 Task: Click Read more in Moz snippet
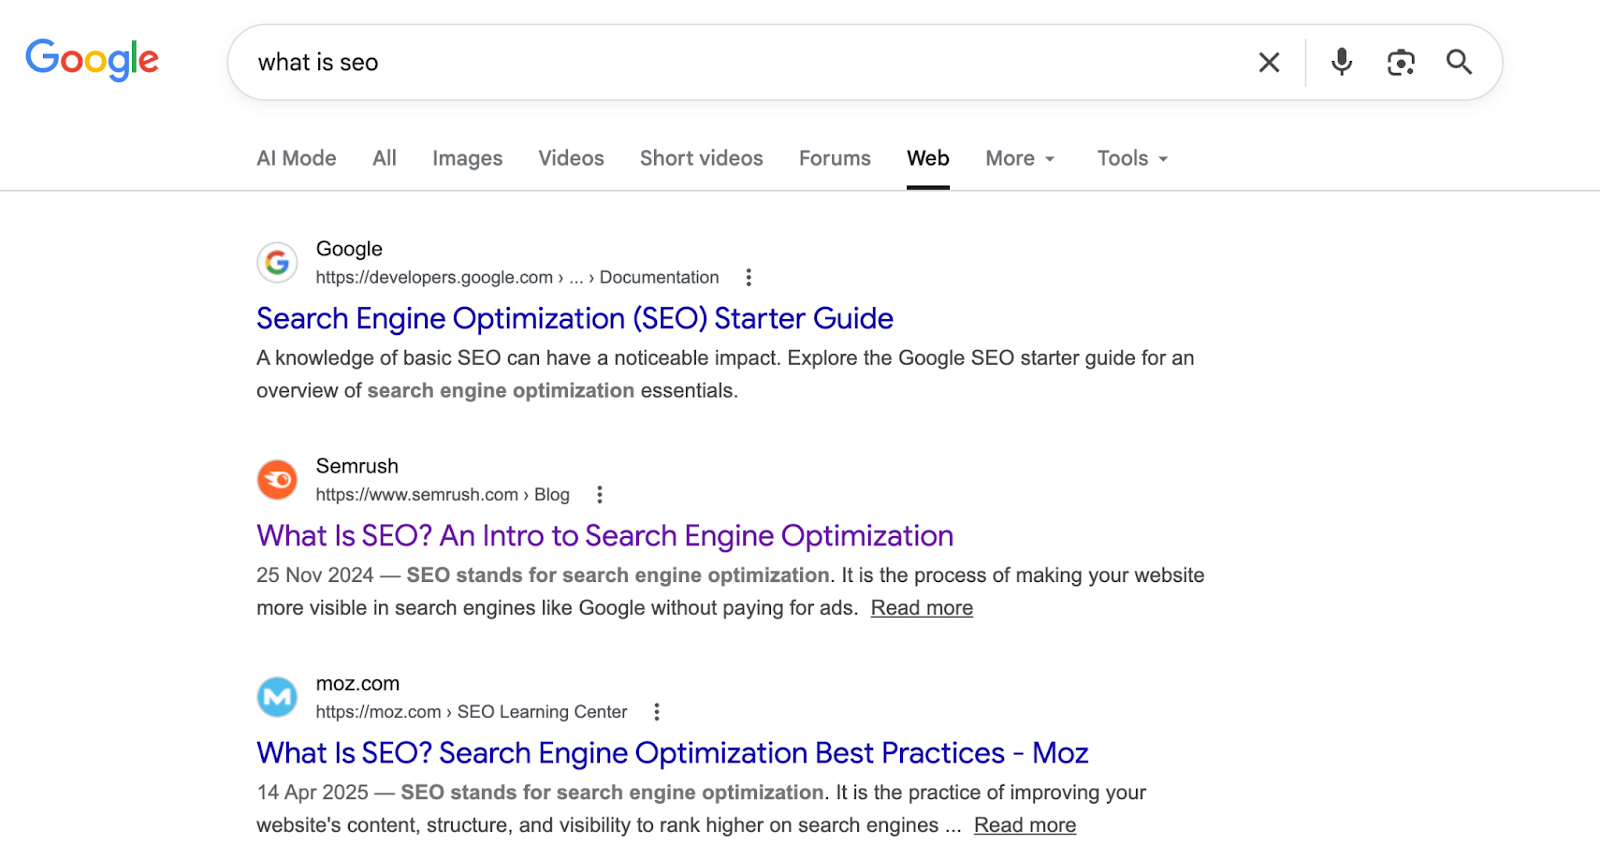pos(1025,825)
